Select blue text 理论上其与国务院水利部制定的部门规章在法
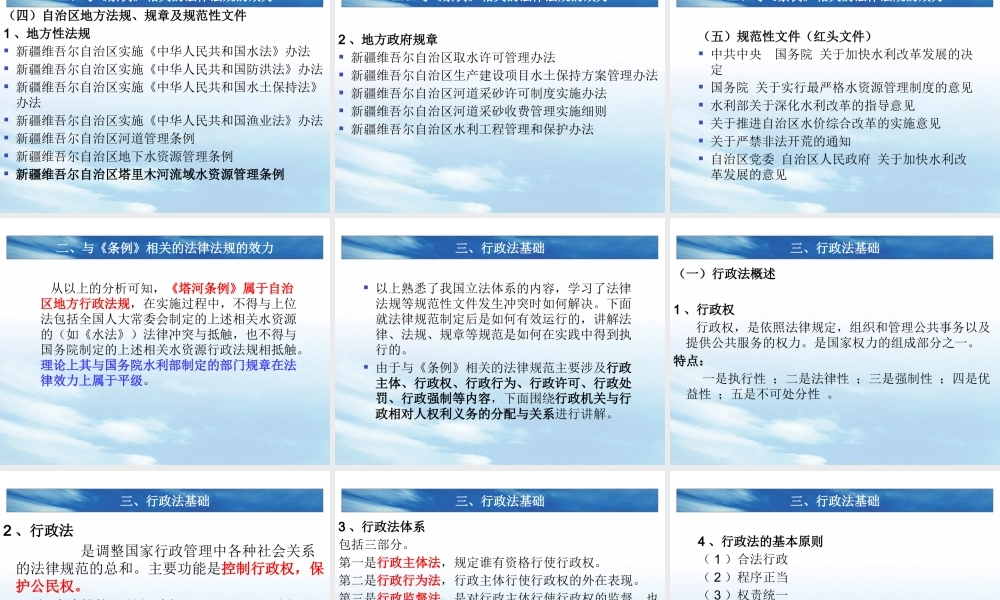Screen dimensions: 1000x600 168,365
